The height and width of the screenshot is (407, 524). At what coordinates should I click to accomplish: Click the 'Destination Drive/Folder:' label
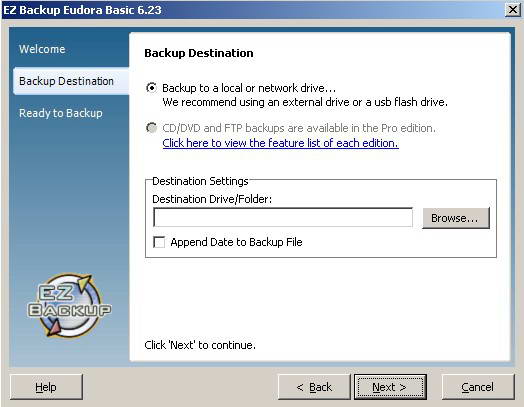[x=212, y=199]
